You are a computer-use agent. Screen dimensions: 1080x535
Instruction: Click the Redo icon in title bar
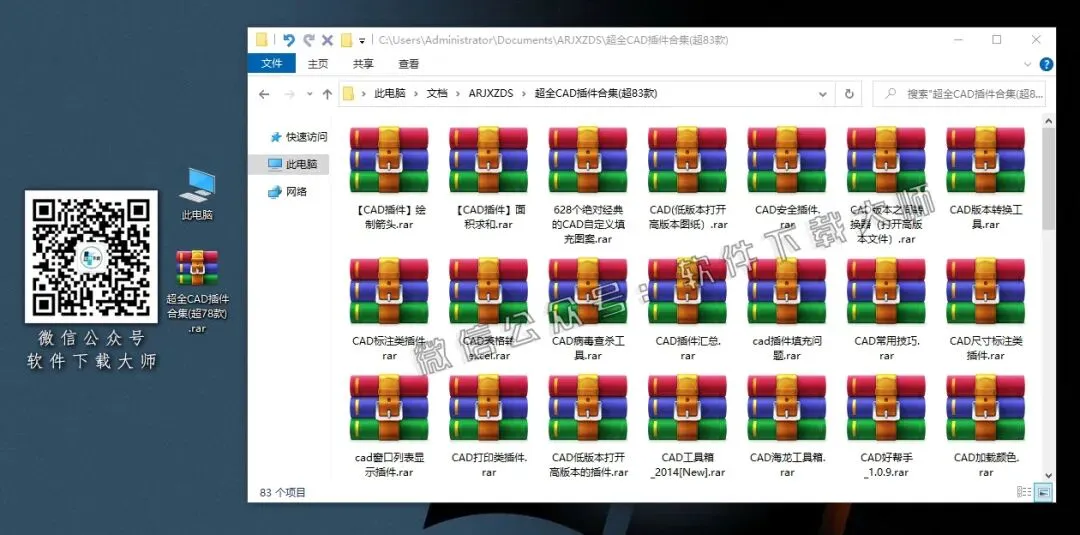click(x=309, y=40)
